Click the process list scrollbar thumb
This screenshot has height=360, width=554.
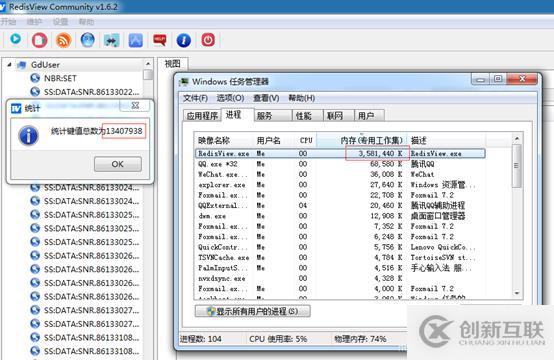517,165
